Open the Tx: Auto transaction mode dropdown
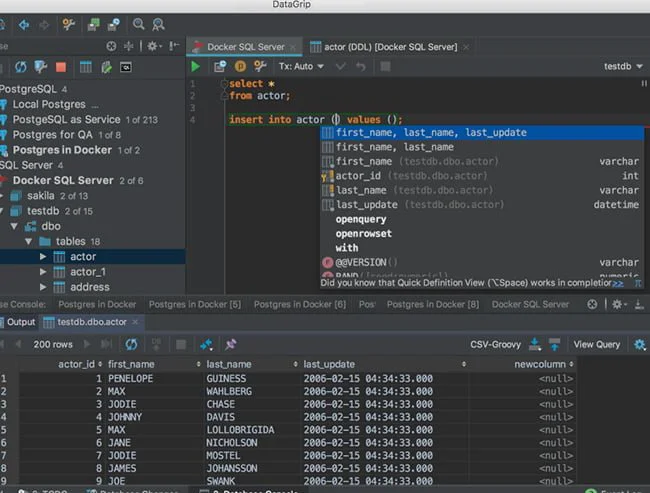This screenshot has width=650, height=493. [301, 66]
